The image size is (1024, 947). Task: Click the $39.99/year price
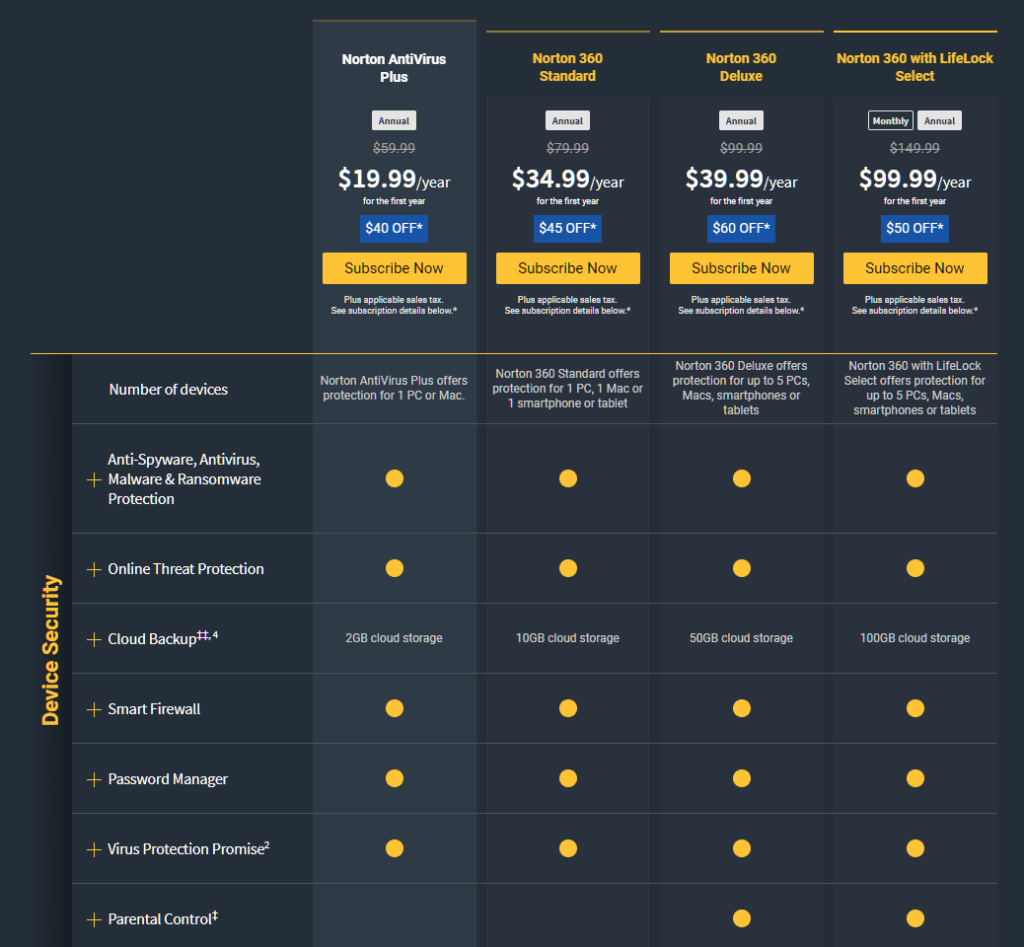click(741, 178)
